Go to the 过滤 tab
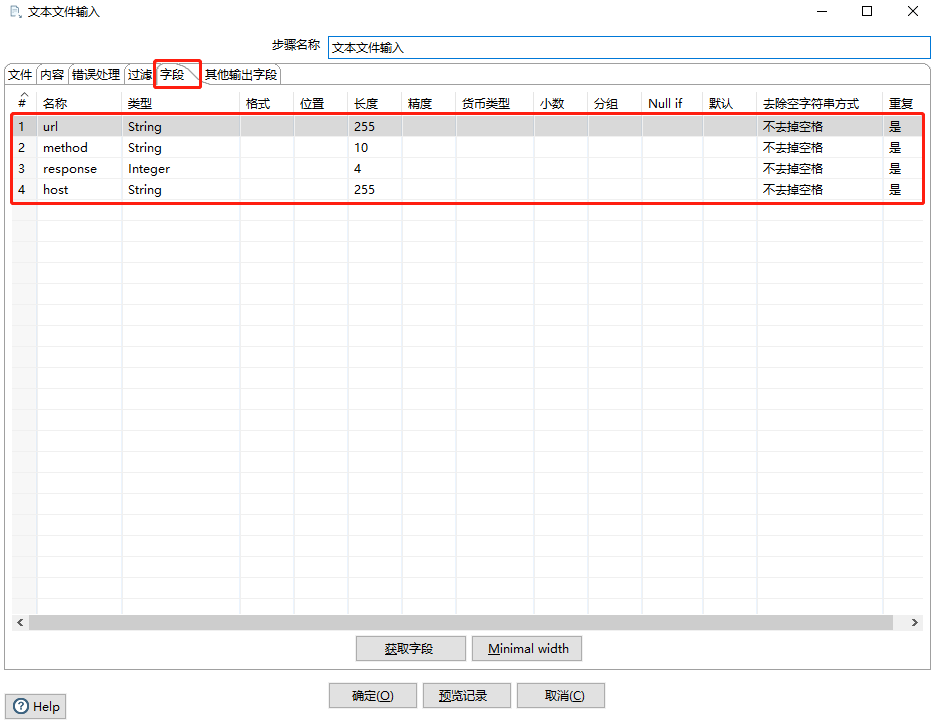 coord(139,75)
